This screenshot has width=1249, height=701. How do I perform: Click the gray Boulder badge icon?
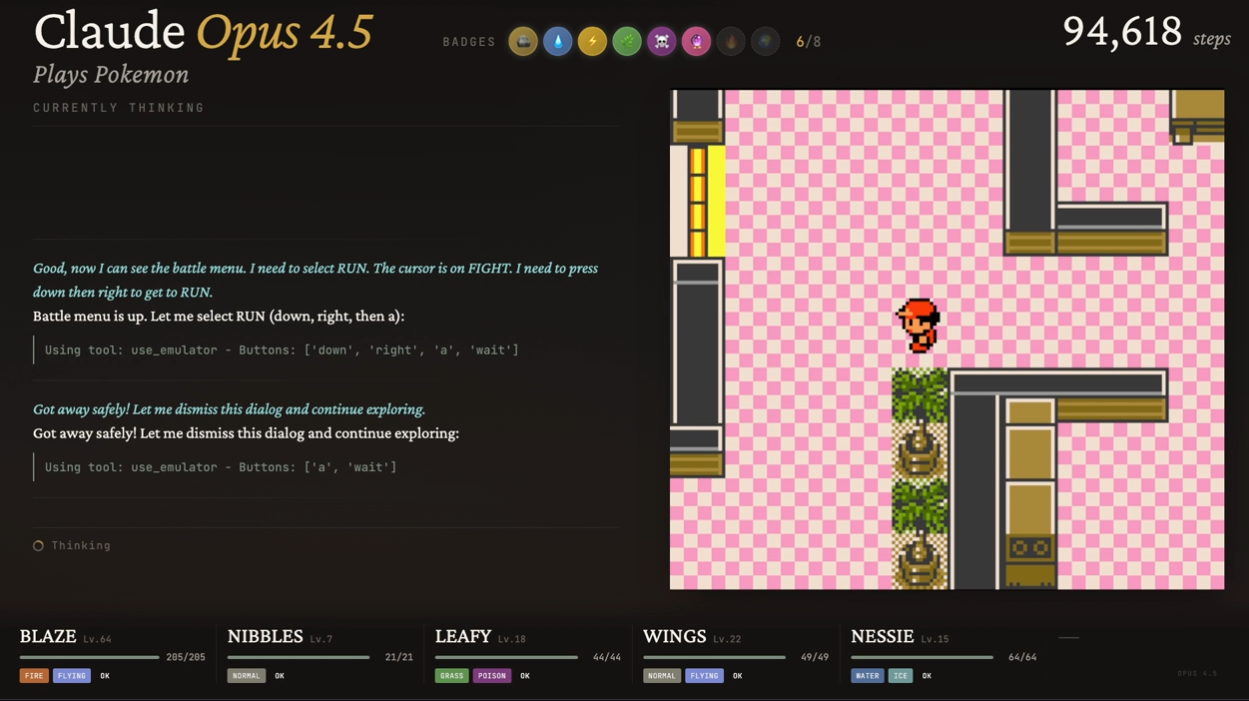coord(523,41)
